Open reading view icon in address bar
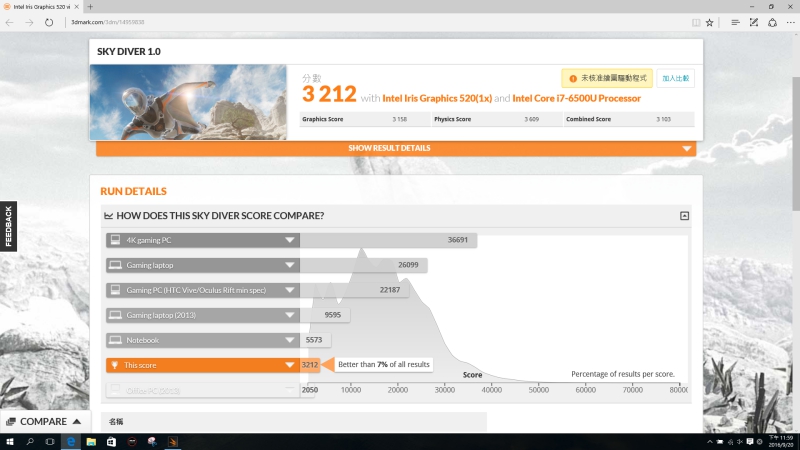This screenshot has width=800, height=450. [696, 22]
